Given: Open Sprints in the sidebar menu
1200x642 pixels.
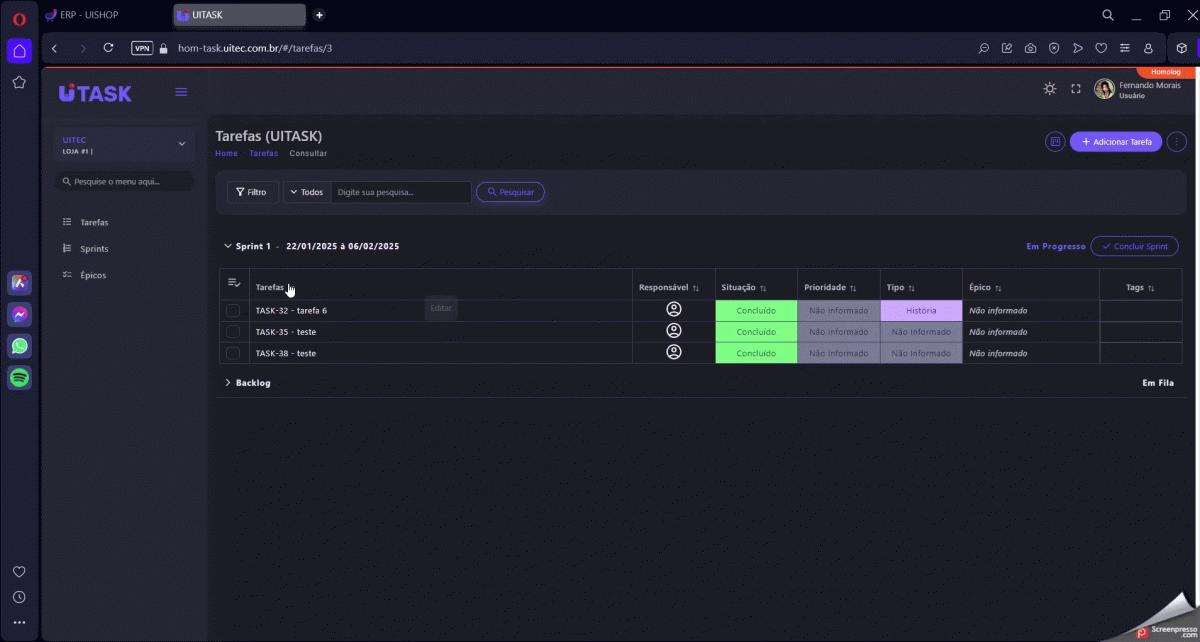Looking at the screenshot, I should (x=94, y=249).
